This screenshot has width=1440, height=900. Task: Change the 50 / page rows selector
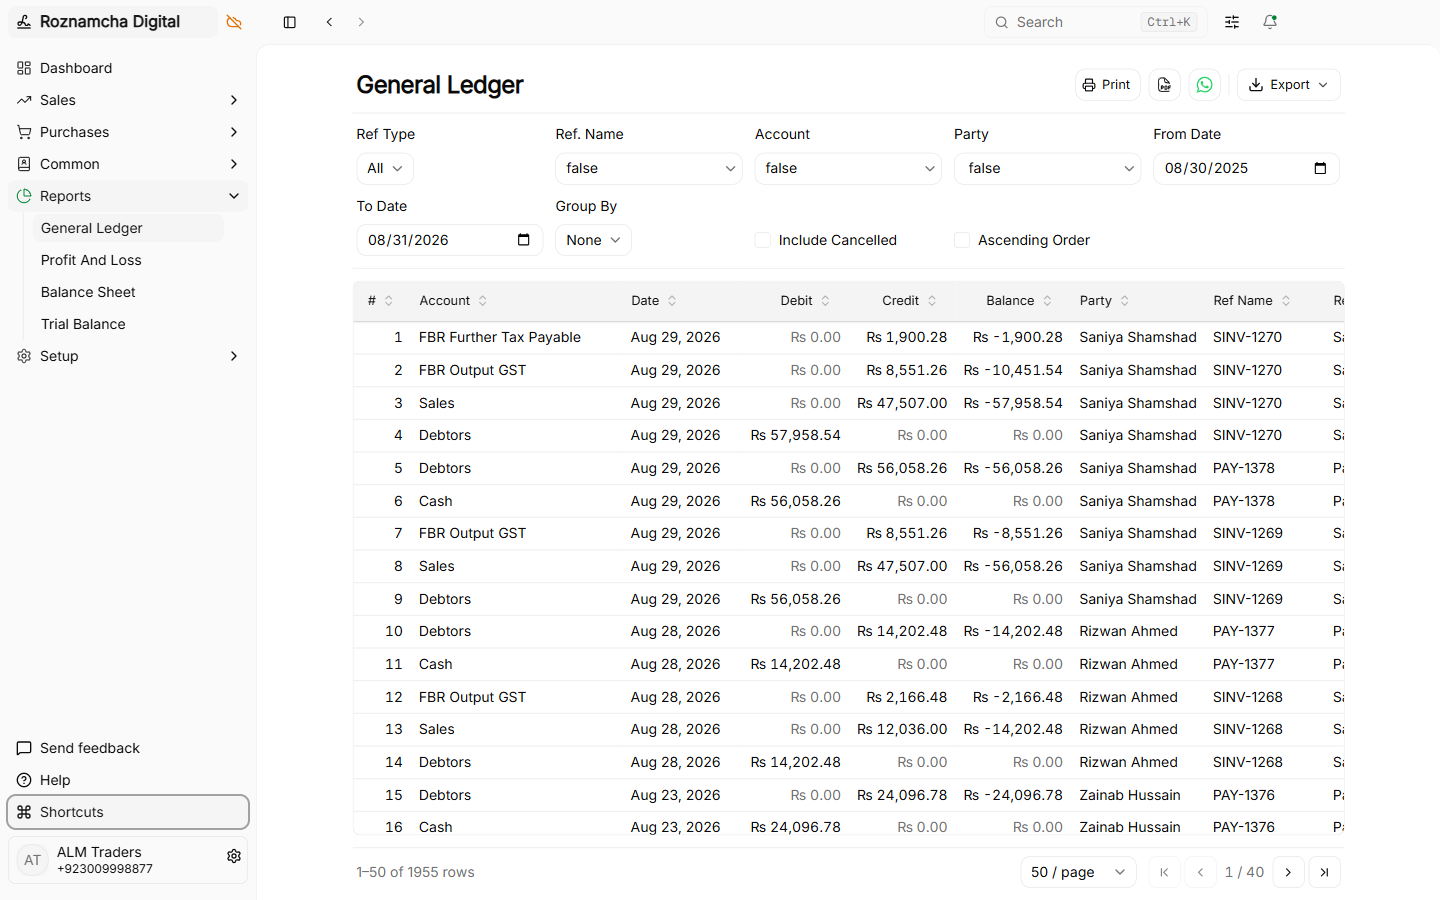1078,872
